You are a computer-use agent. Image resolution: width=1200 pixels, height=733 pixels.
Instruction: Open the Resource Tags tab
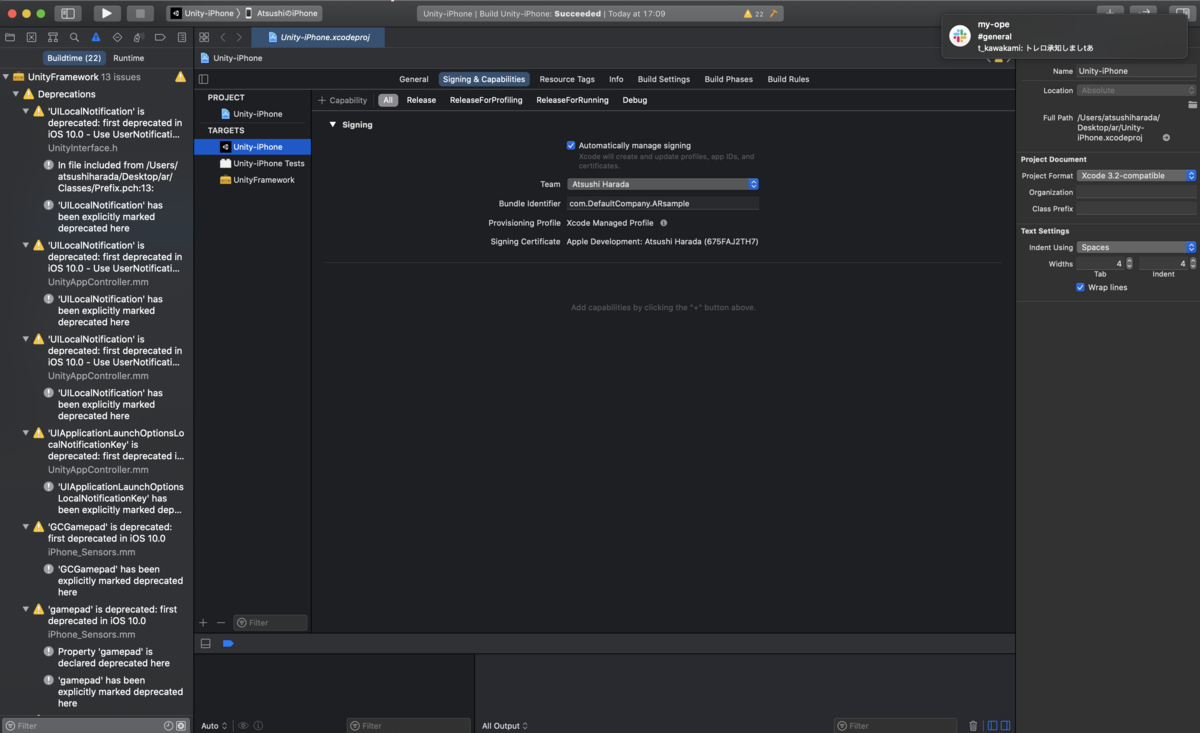click(567, 79)
